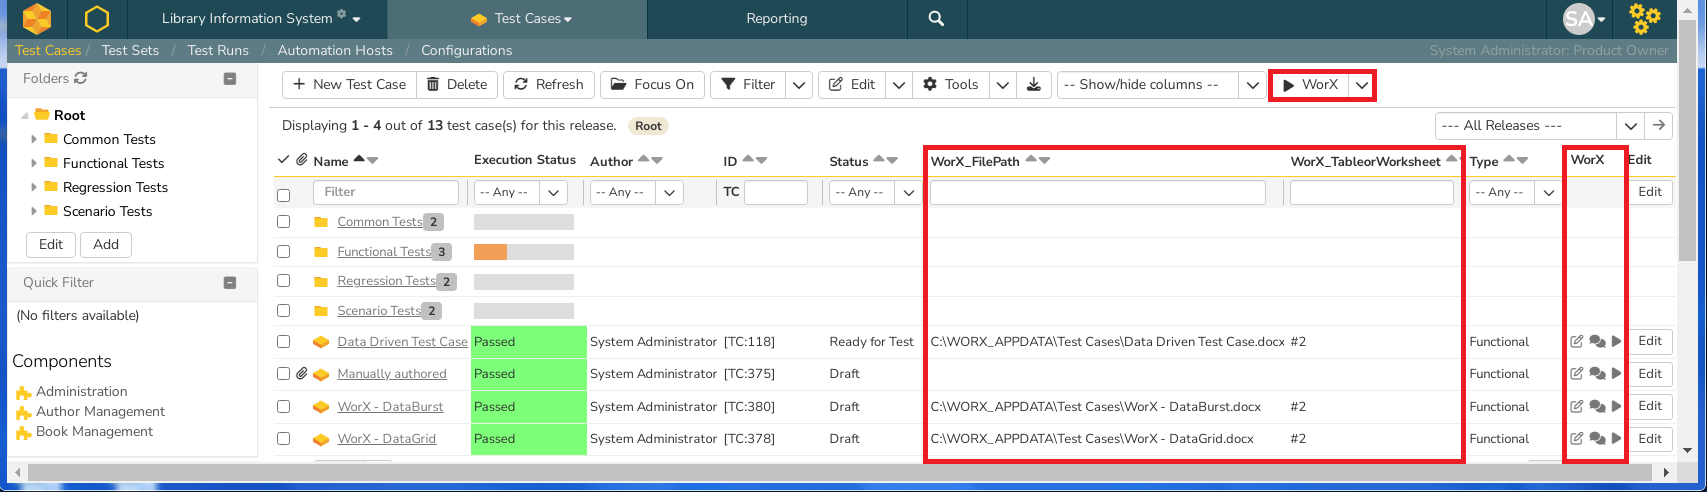Open the WorX - DataGrid test case link

coord(386,439)
